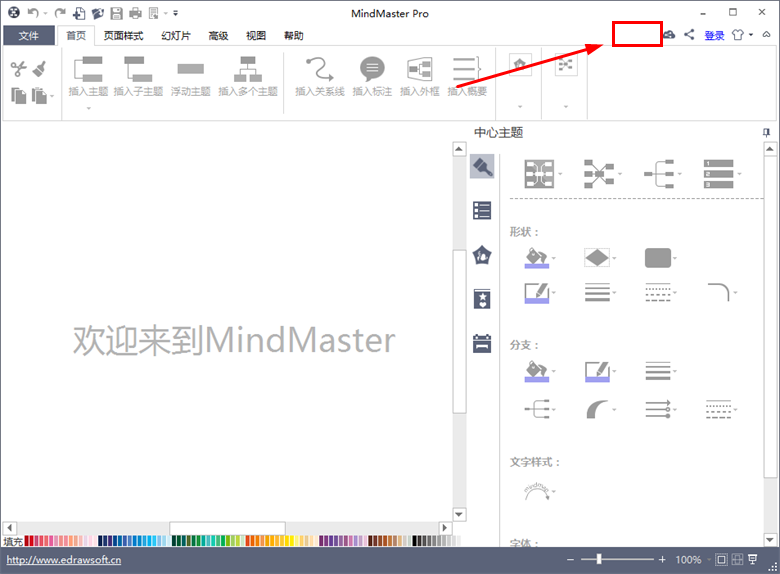Screen dimensions: 780x574
Task: Click the fit page icon in the status bar
Action: tap(721, 560)
